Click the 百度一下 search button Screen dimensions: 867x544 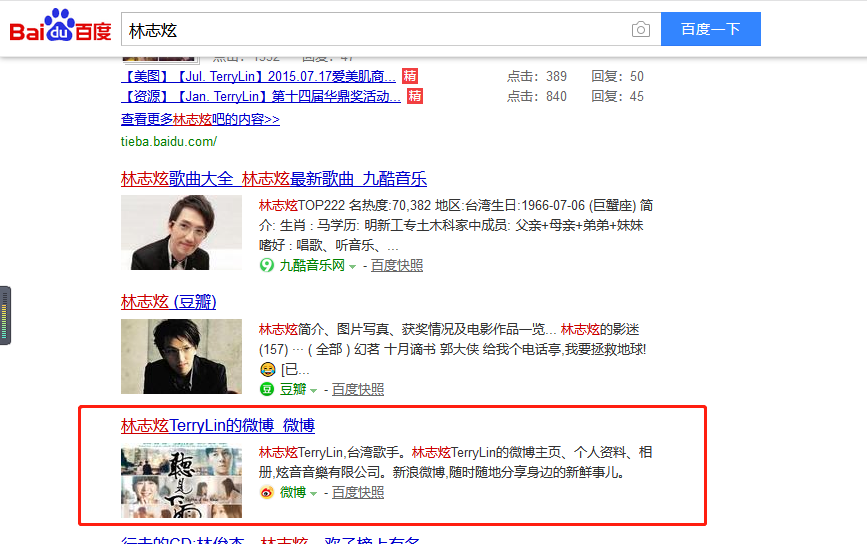point(711,29)
